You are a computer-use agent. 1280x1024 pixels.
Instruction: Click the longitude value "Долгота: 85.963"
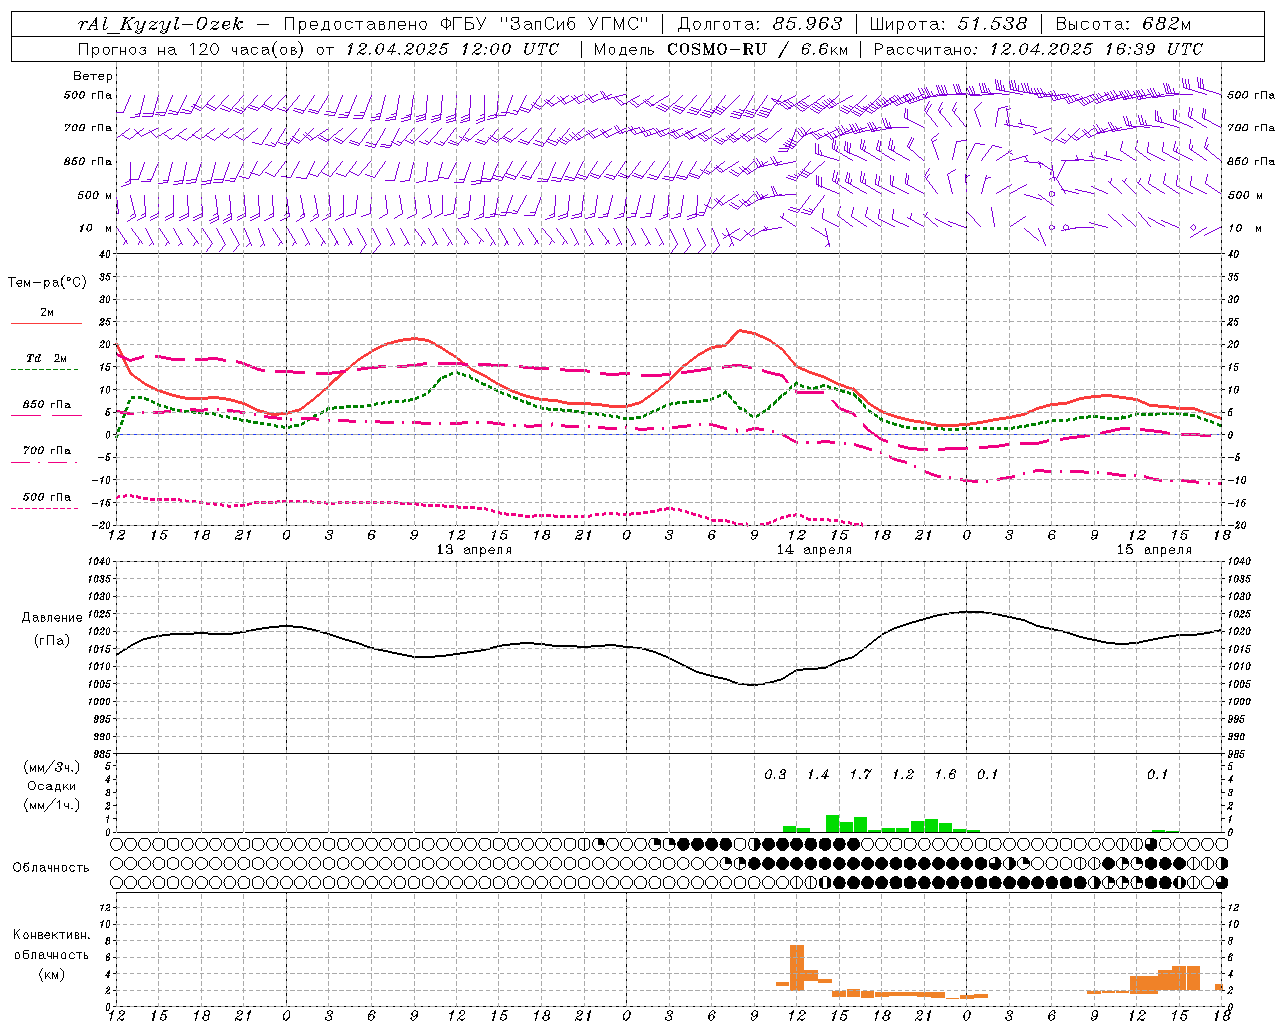tap(760, 24)
